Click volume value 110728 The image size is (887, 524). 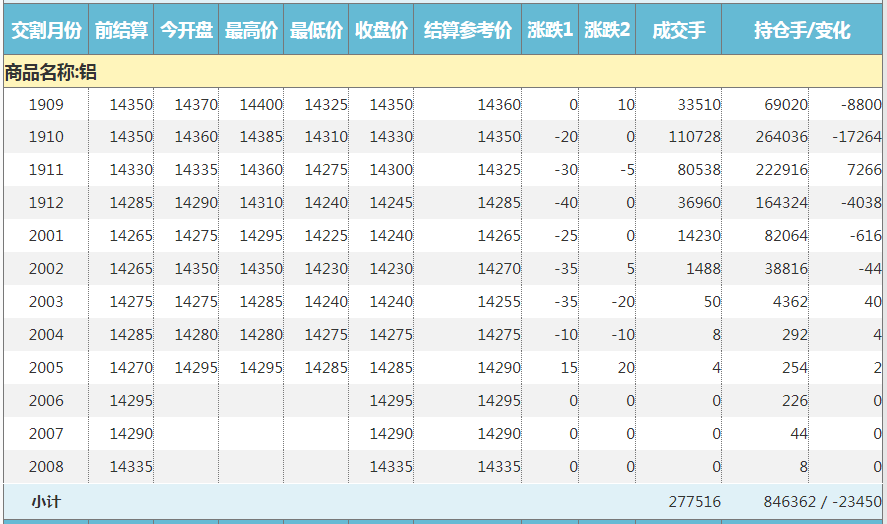pos(694,137)
